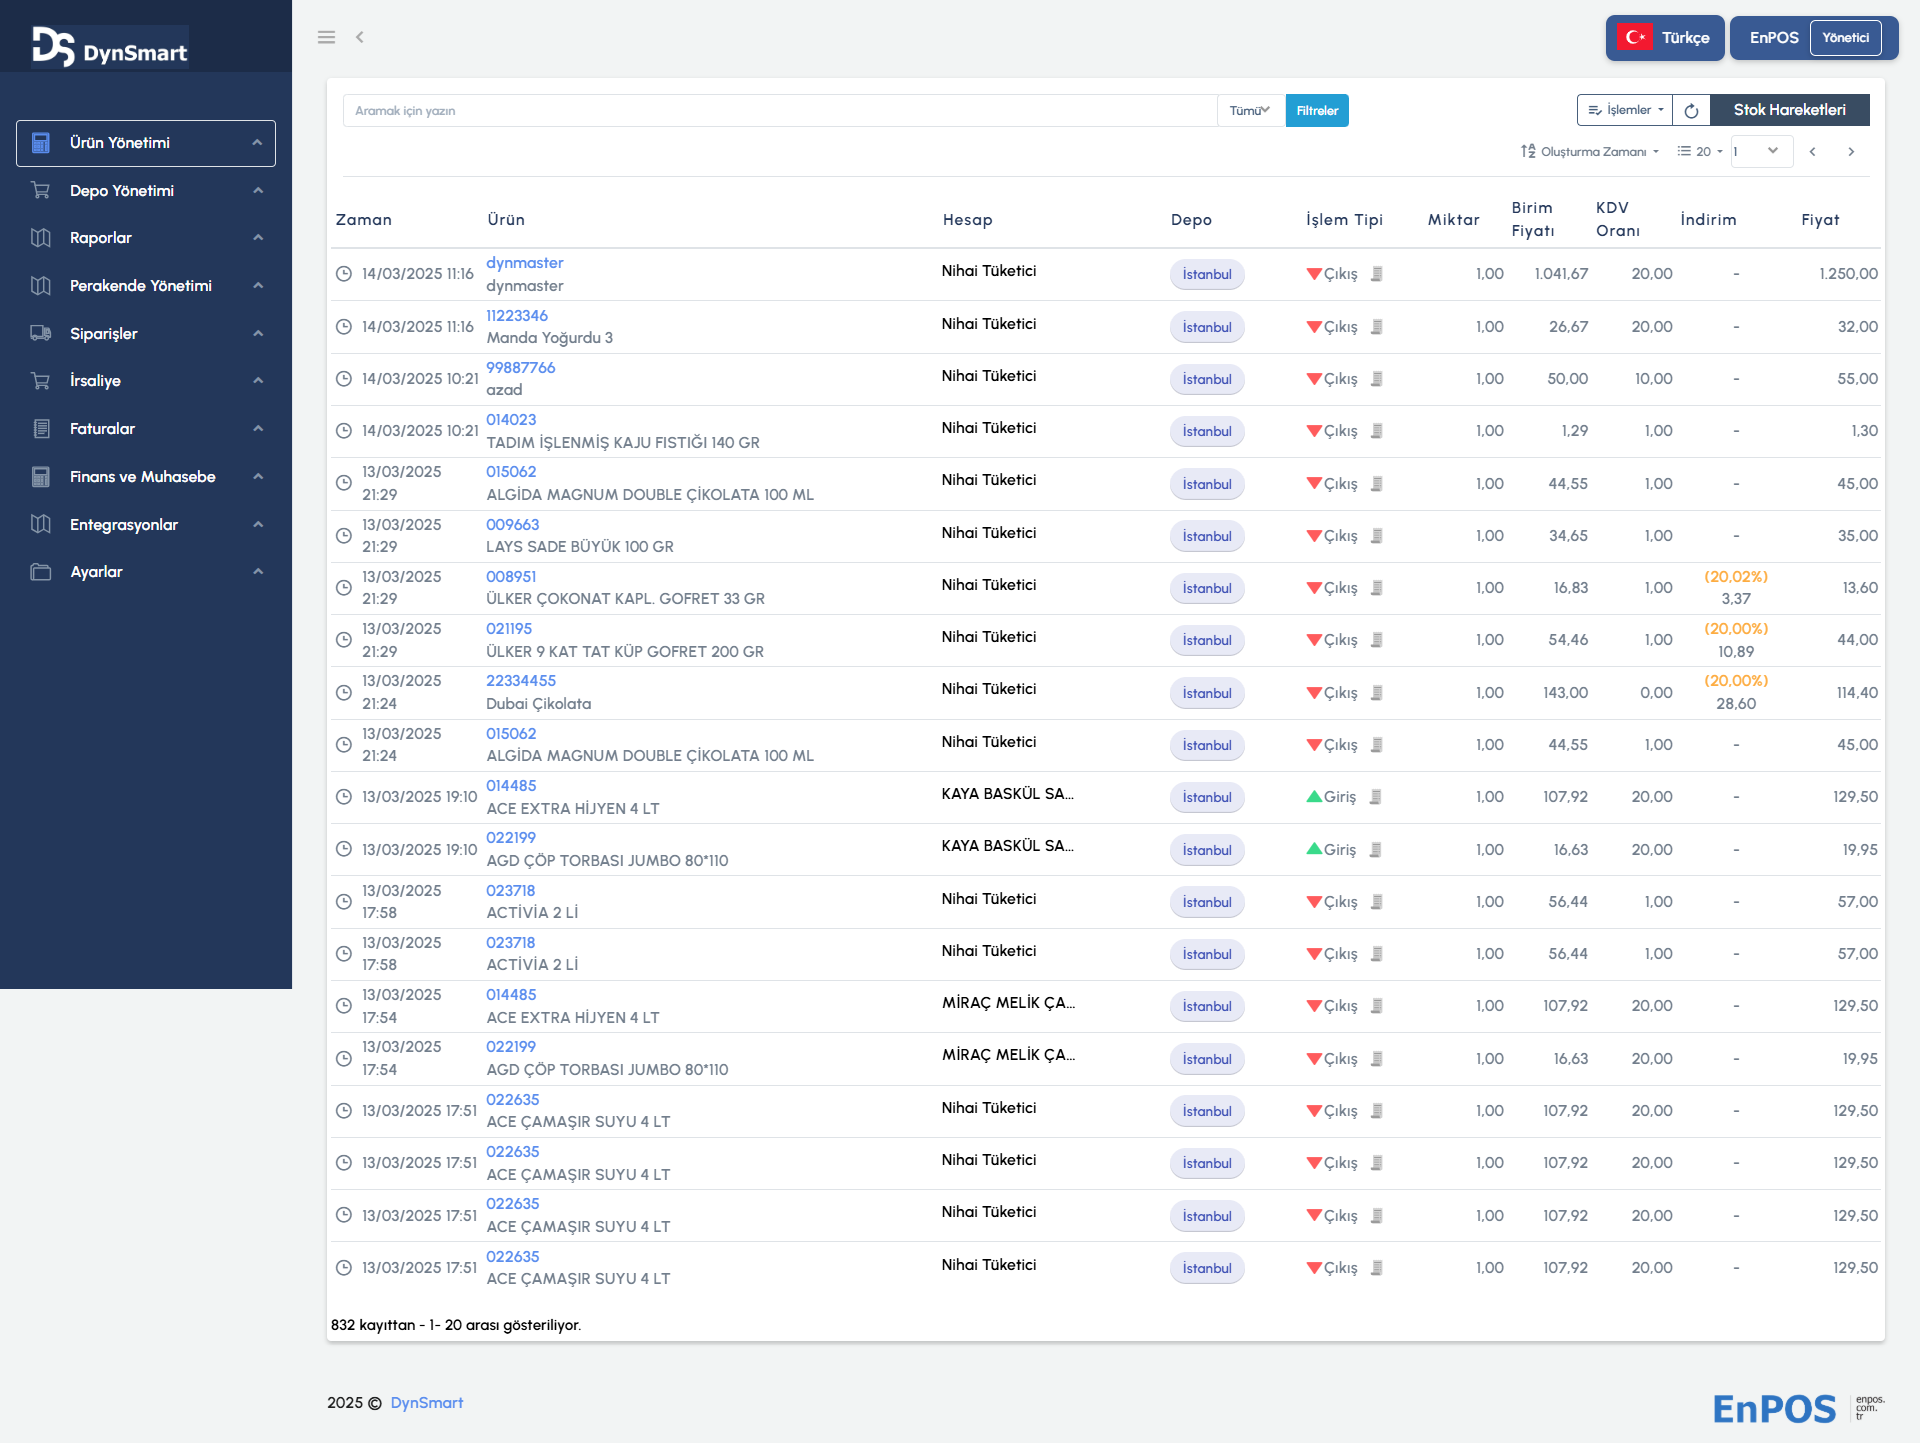Change the 20 rows-per-page selector

click(1701, 152)
